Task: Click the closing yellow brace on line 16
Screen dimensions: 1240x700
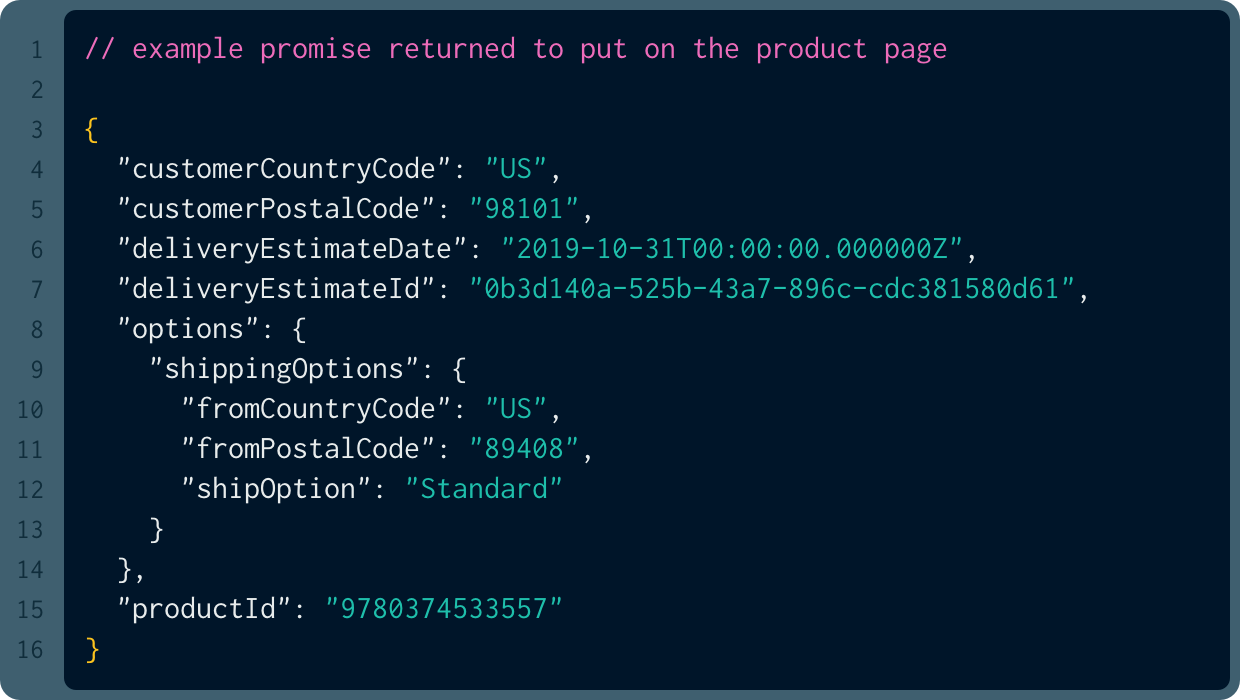Action: click(x=93, y=649)
